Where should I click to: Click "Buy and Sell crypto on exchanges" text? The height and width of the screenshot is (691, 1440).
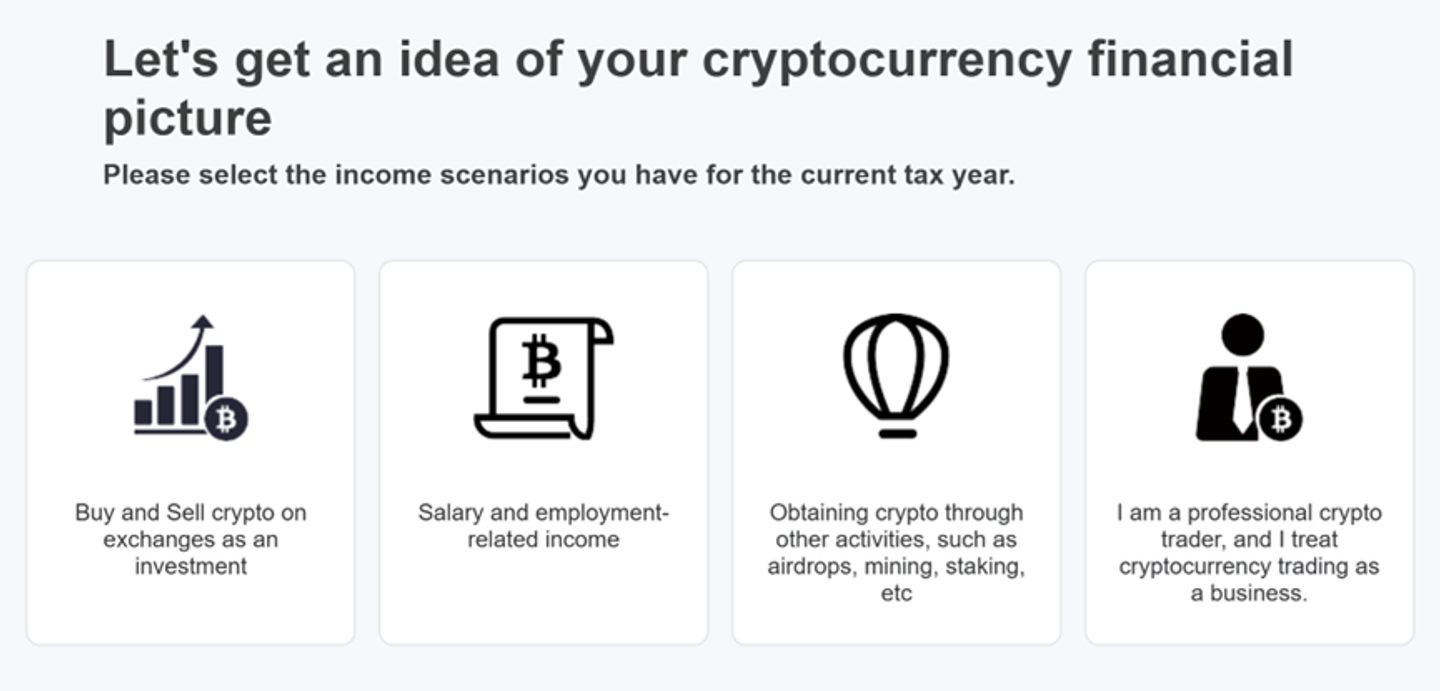pos(191,526)
